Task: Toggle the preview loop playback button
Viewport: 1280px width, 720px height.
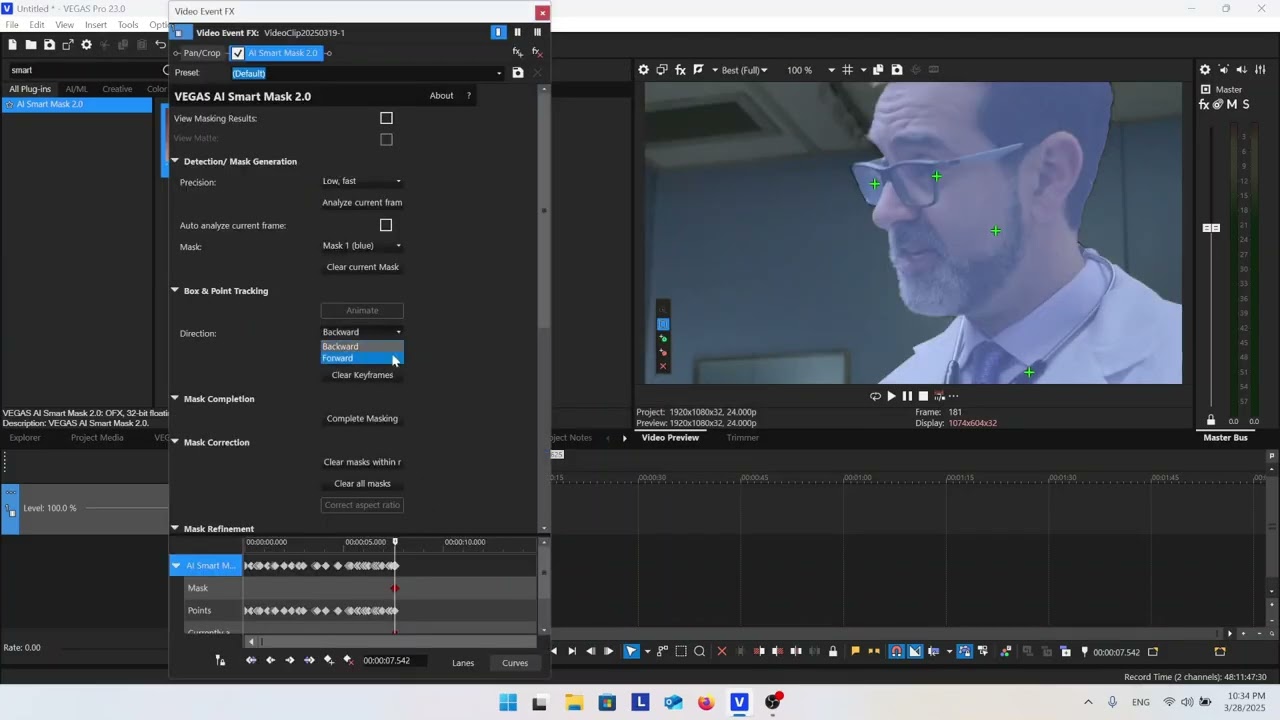Action: [x=875, y=396]
